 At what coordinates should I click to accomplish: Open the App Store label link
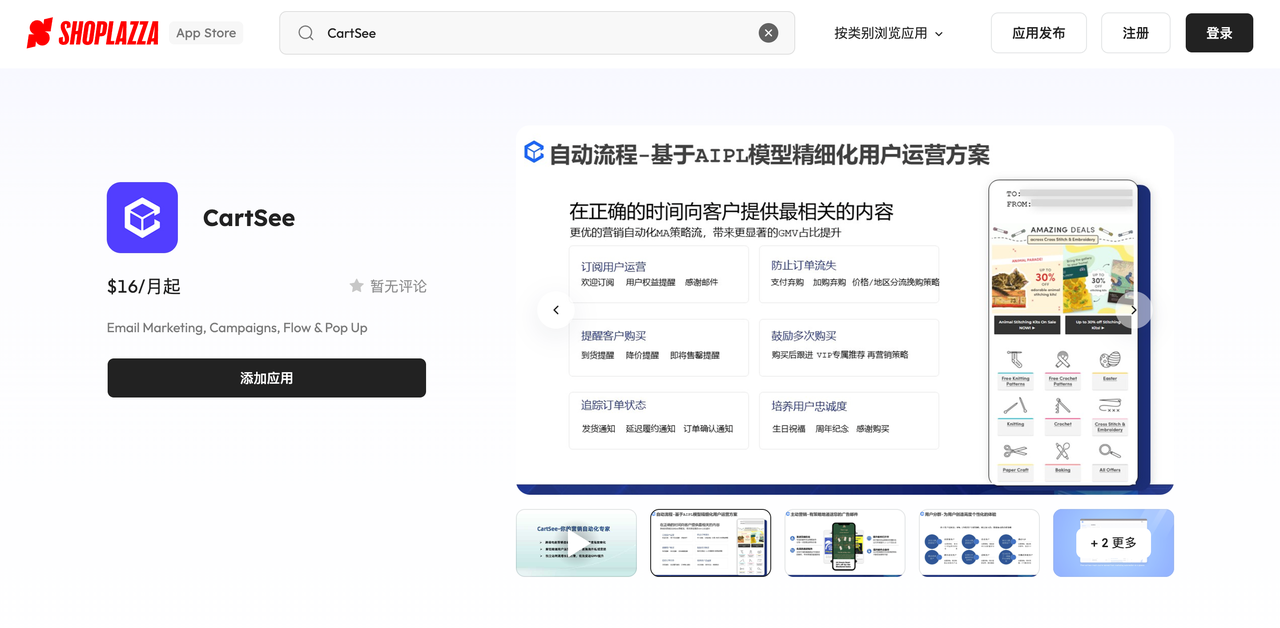[x=206, y=33]
